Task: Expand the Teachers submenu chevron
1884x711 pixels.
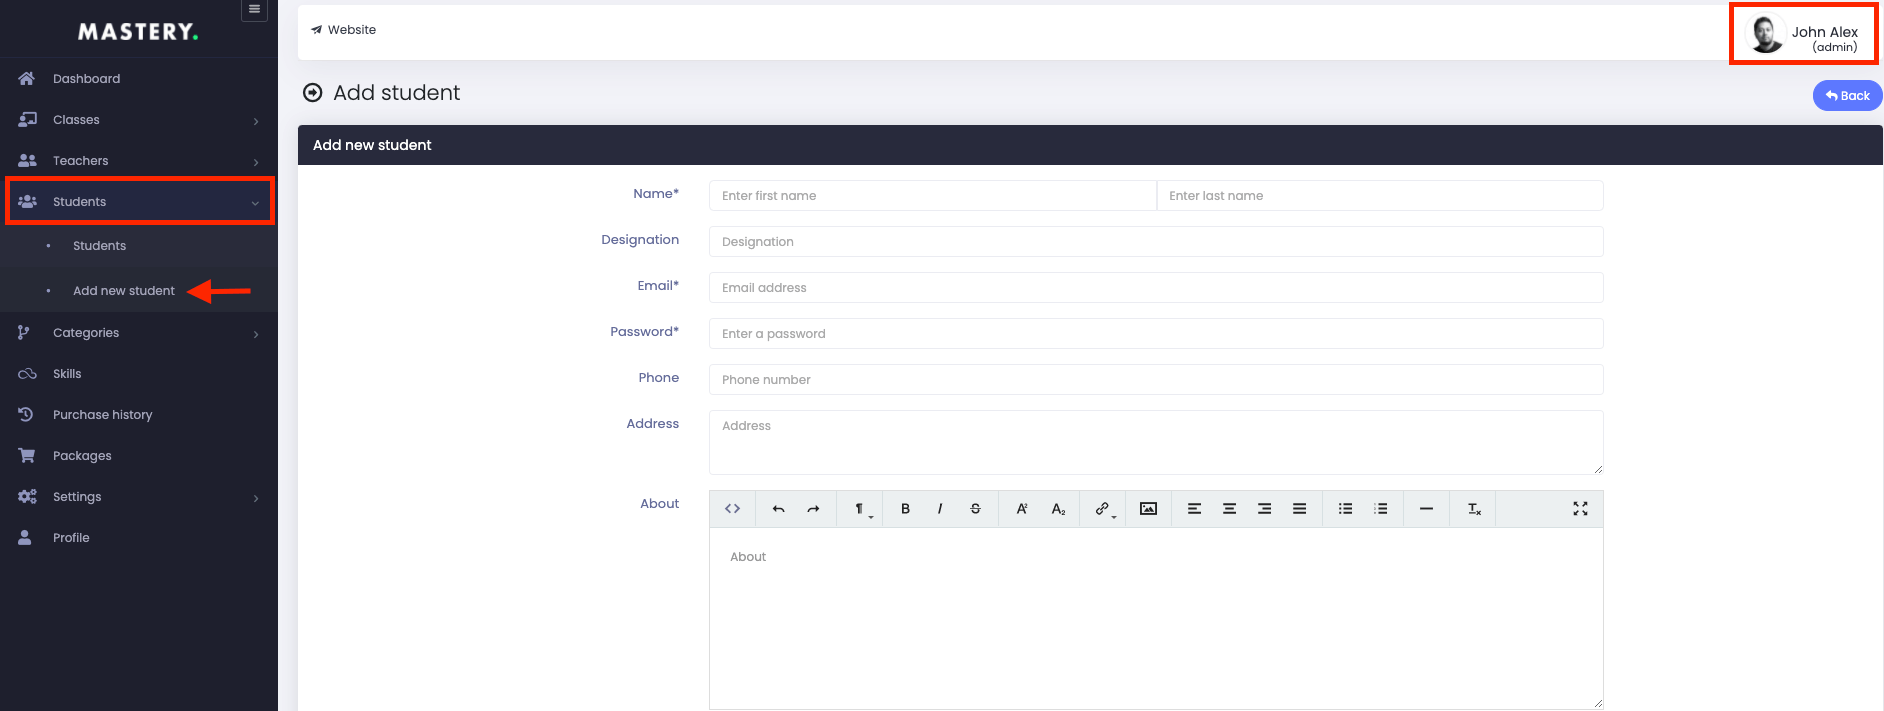Action: [x=256, y=162]
